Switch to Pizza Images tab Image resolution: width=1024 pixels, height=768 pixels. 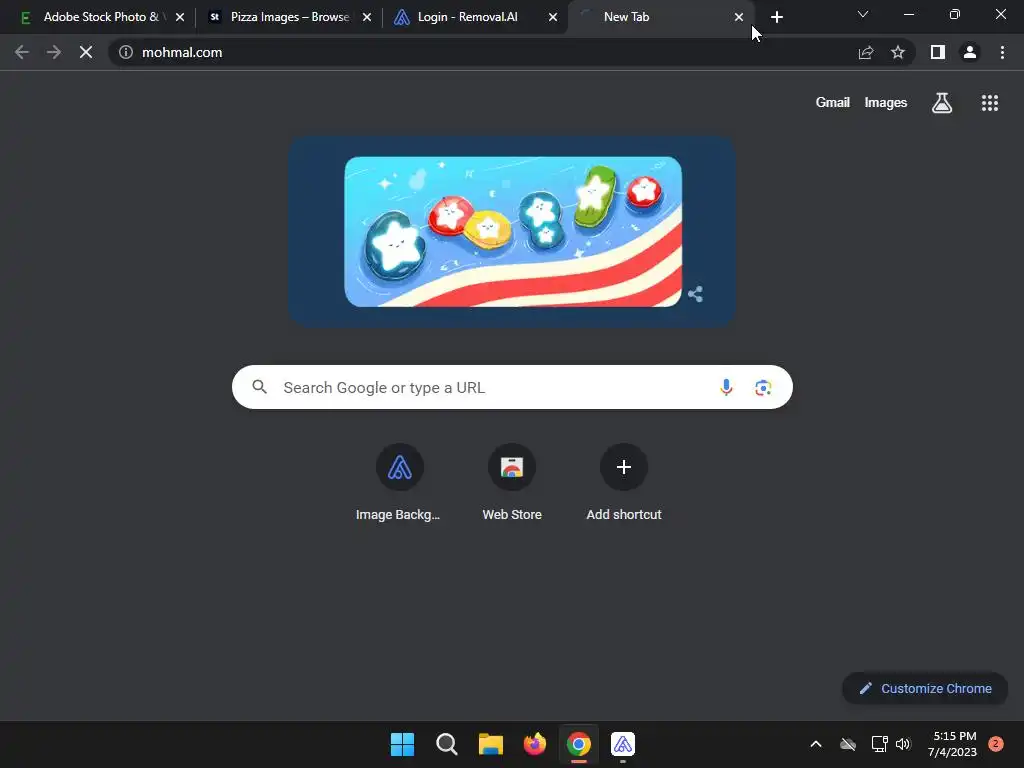coord(287,17)
